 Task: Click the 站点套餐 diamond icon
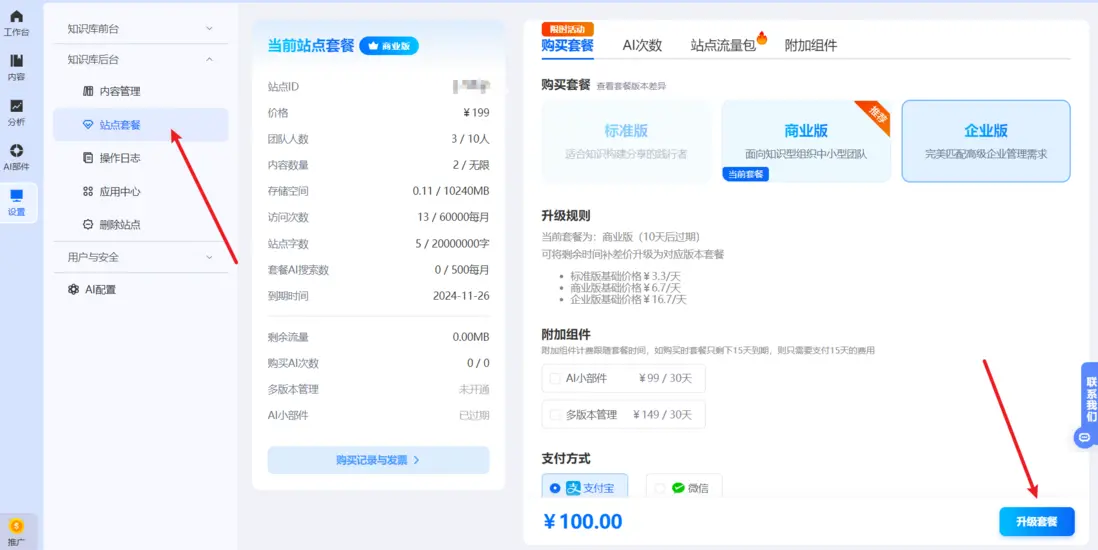(88, 125)
